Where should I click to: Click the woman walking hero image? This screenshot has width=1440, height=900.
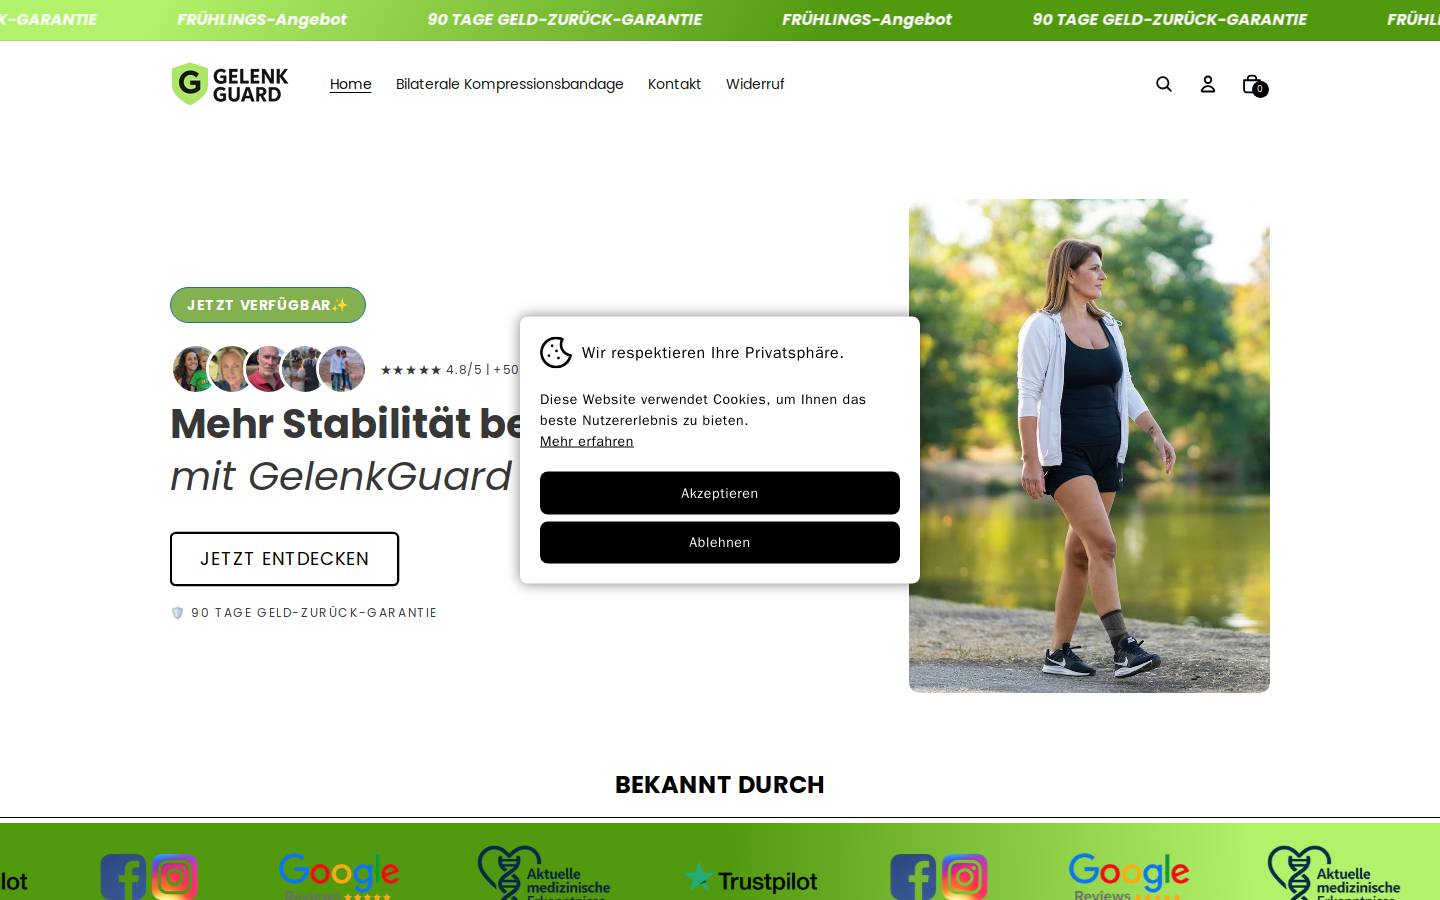point(1089,446)
